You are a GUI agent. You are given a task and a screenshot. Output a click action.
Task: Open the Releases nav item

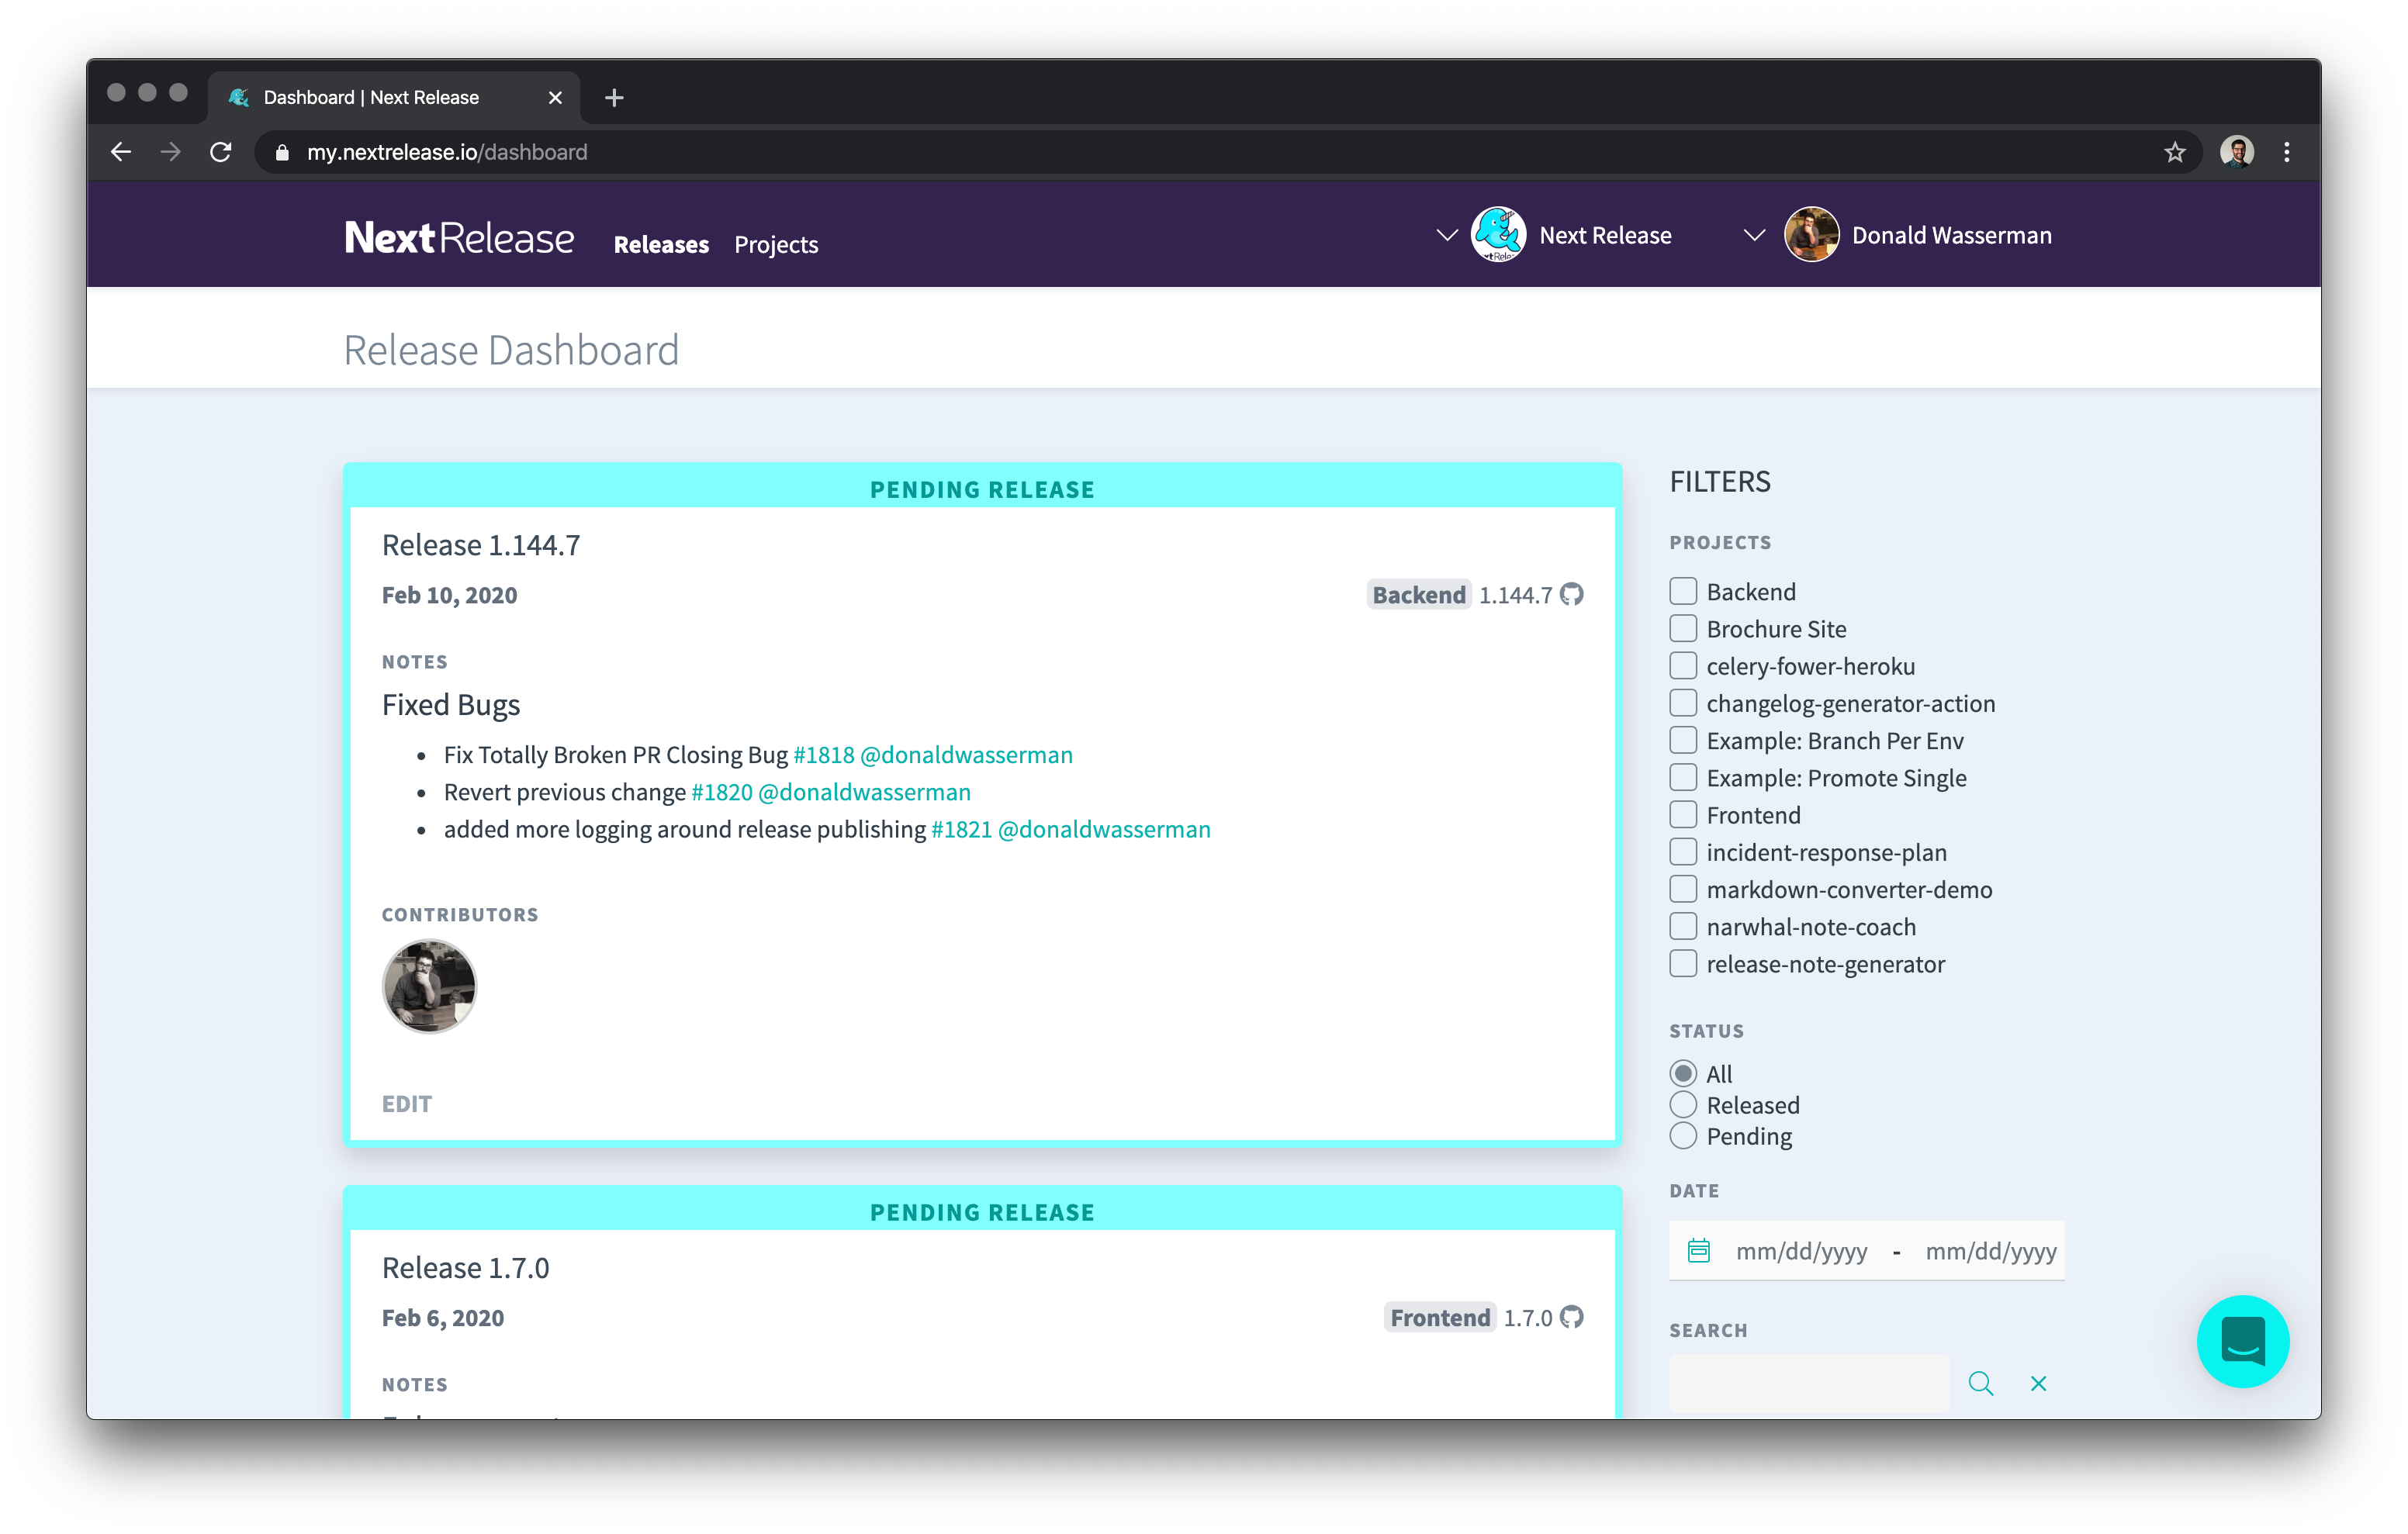[661, 245]
